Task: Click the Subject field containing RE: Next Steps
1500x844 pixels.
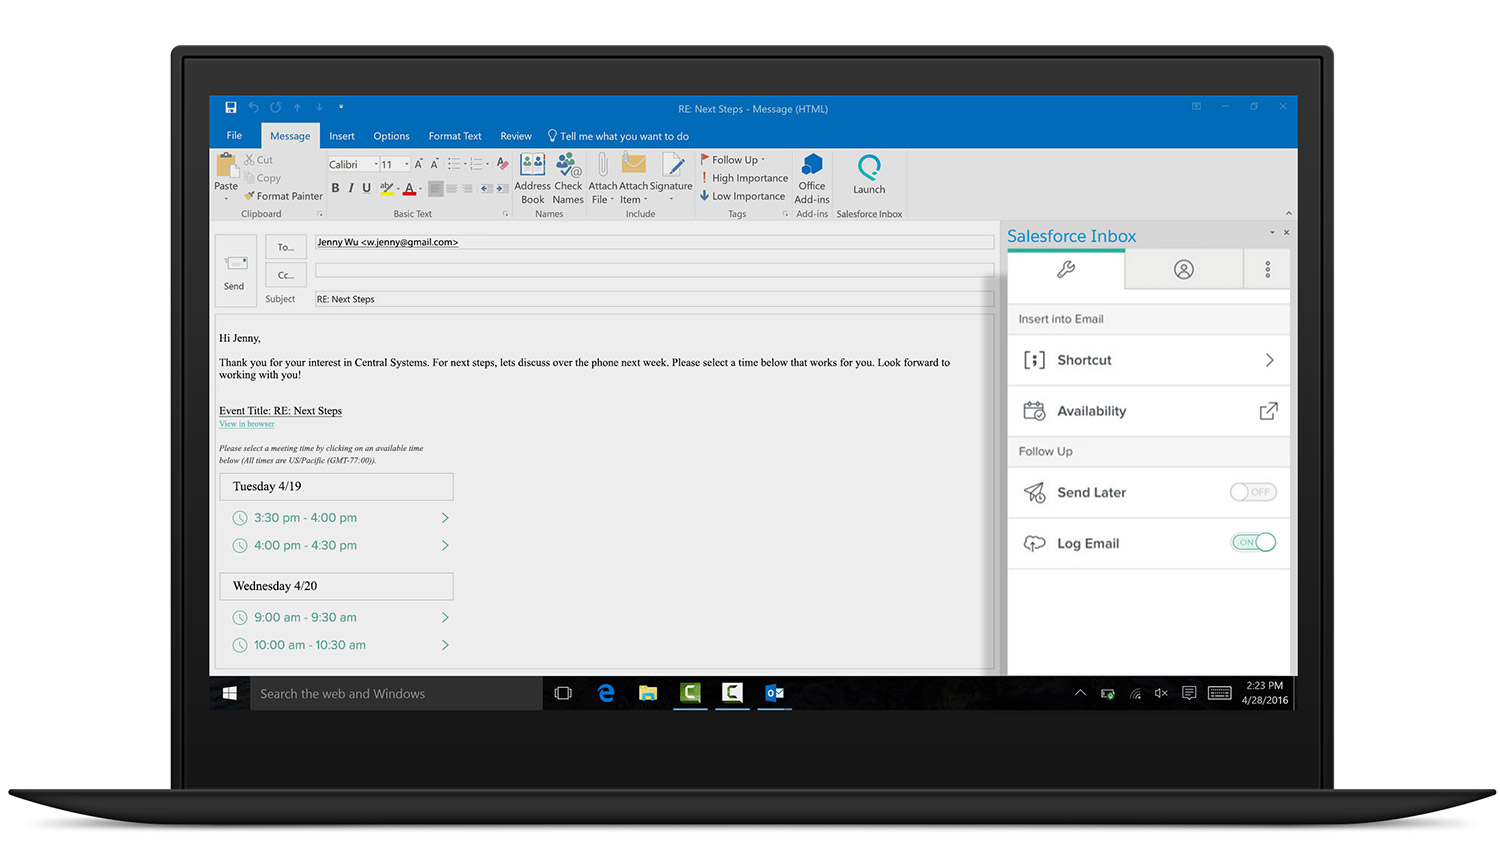Action: coord(650,299)
